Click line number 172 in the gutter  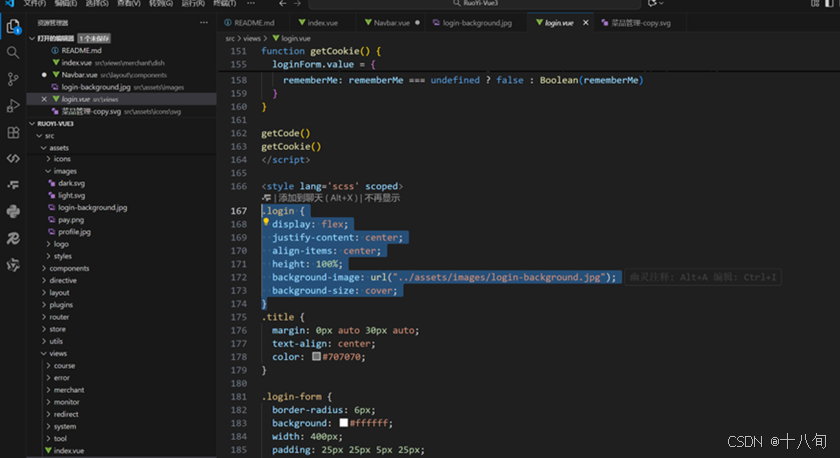[x=238, y=277]
